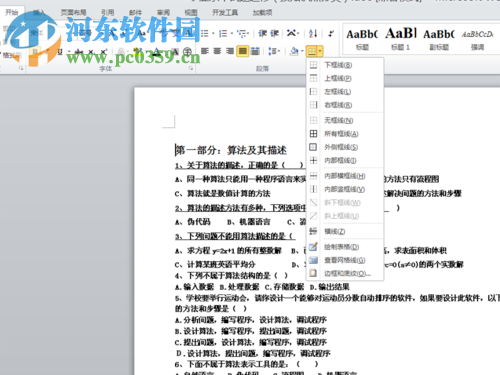Apply the 强调 style

(477, 39)
